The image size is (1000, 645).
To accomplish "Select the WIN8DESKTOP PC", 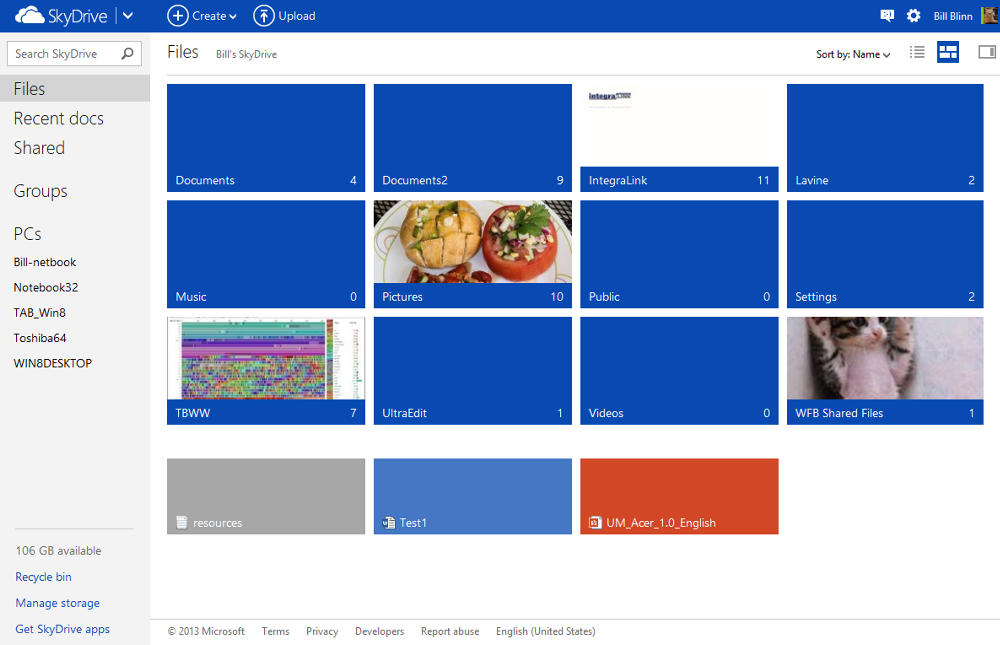I will point(53,363).
